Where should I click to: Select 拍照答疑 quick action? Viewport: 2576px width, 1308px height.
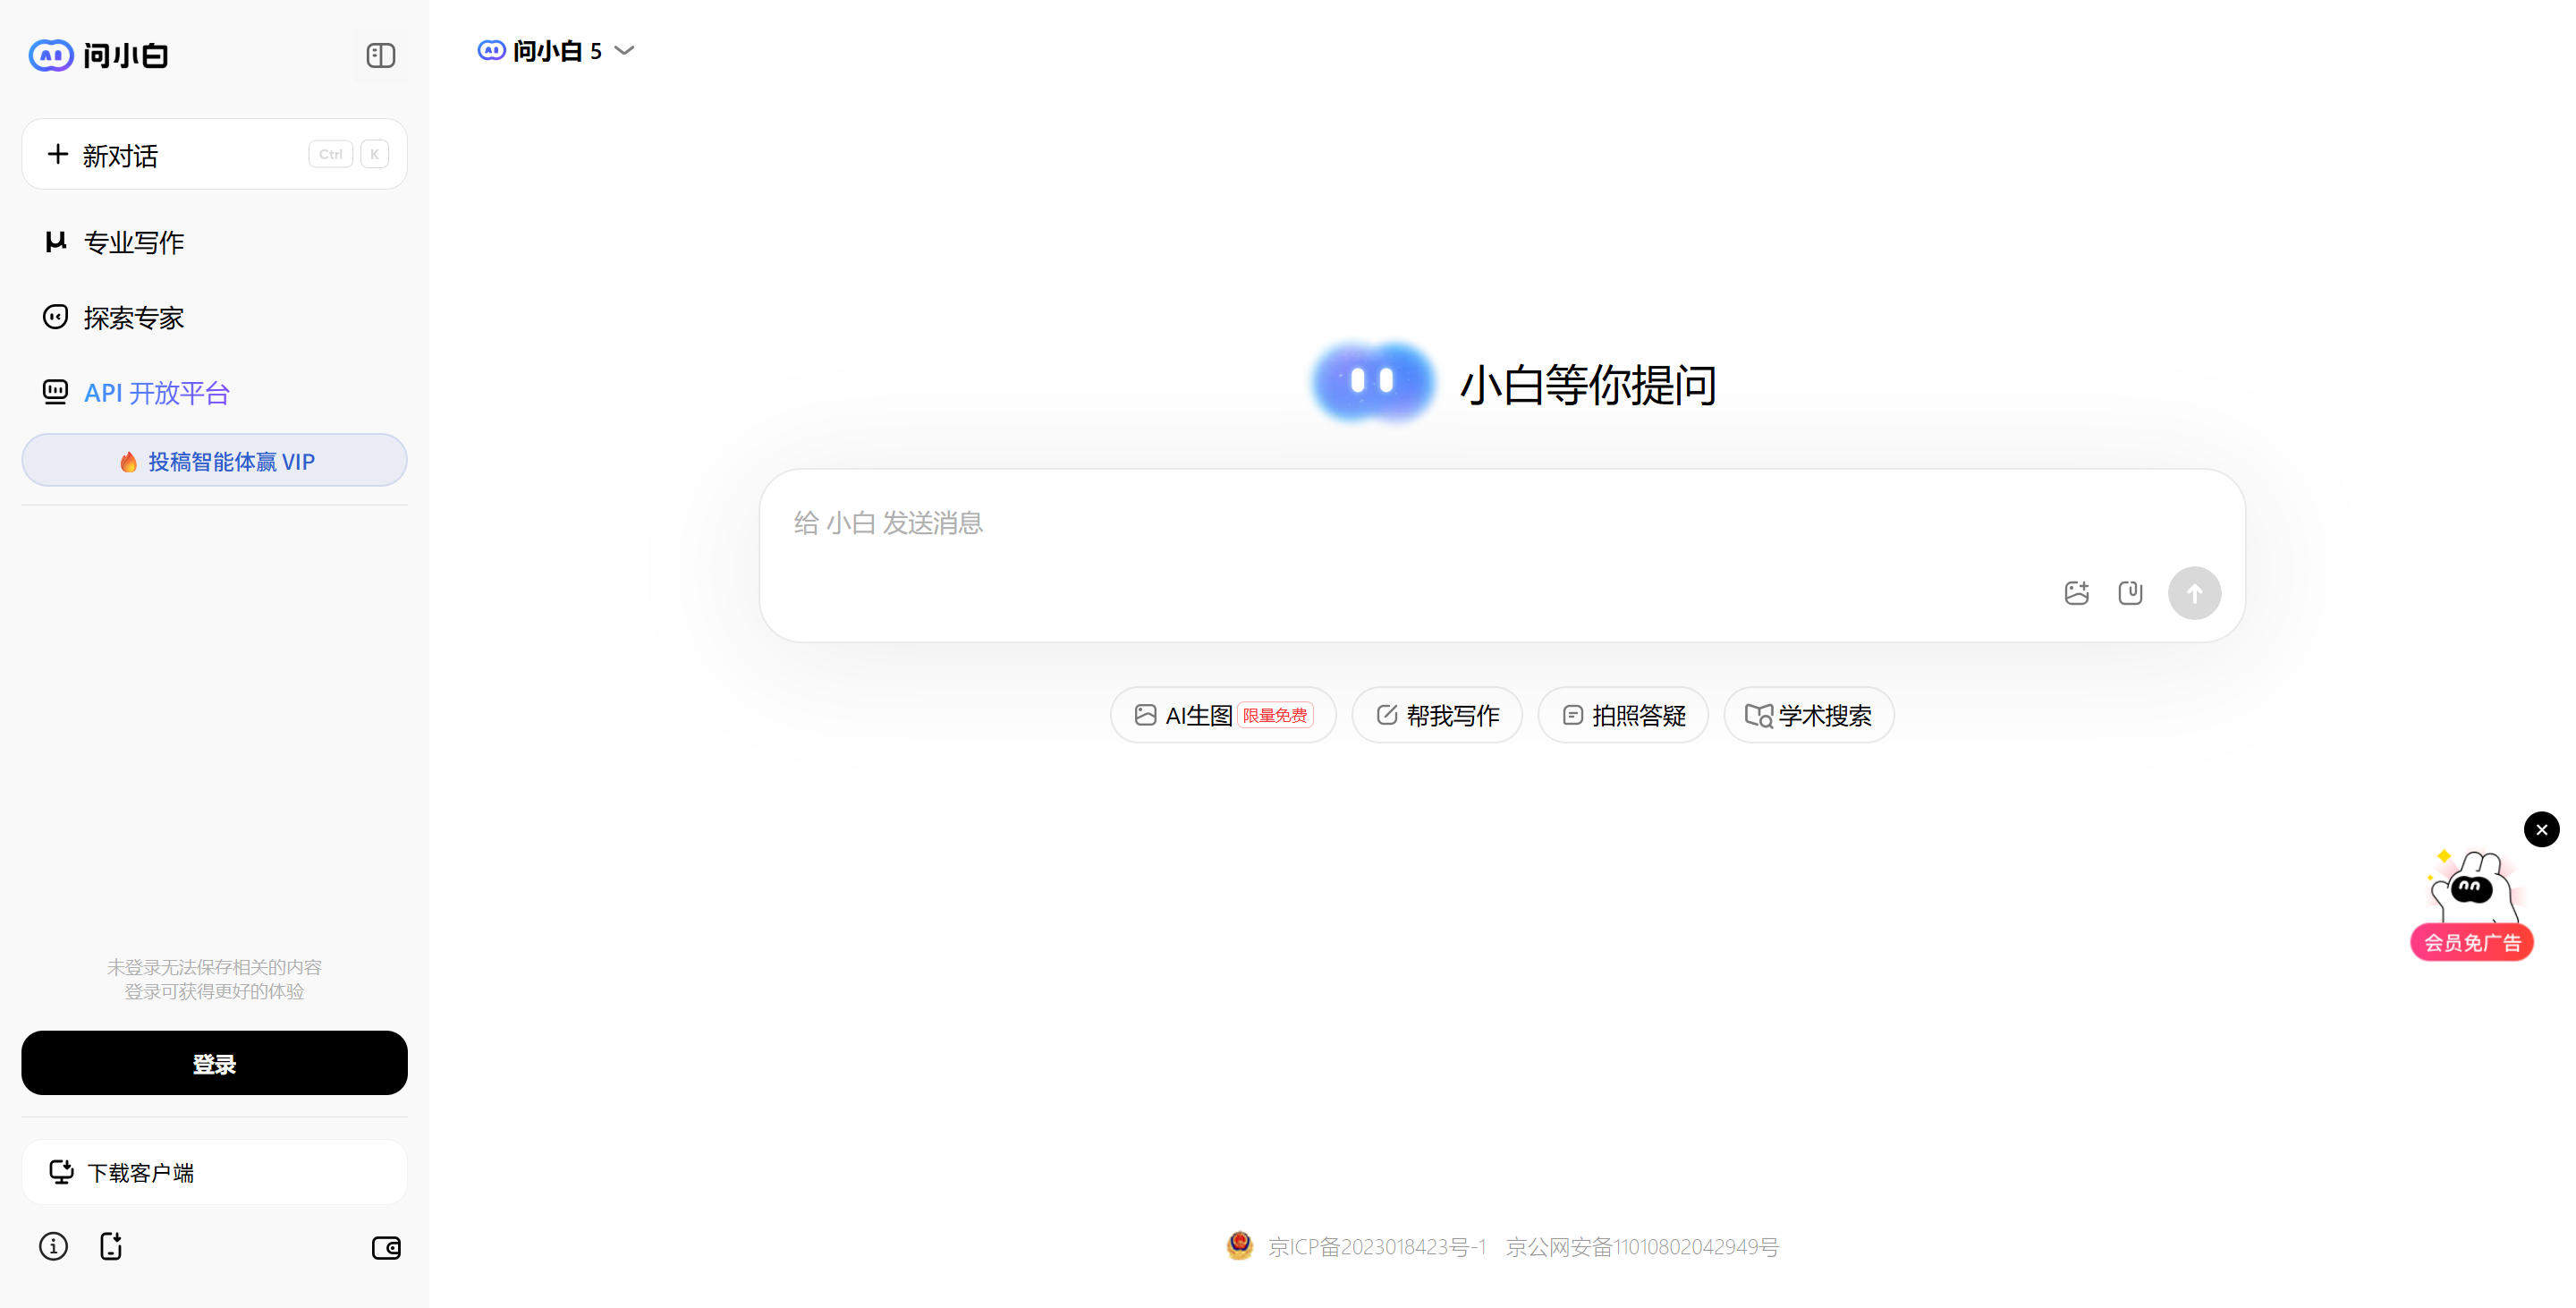click(1623, 716)
